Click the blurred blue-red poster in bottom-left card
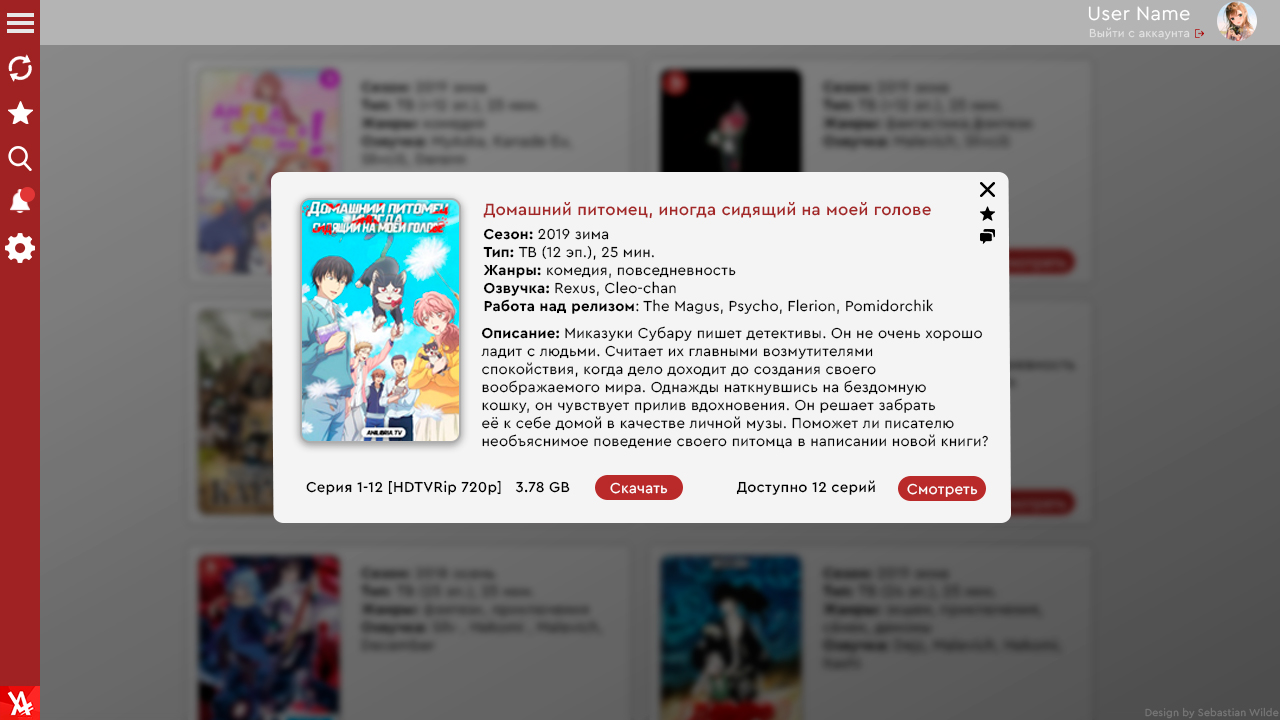The image size is (1280, 720). pos(269,638)
